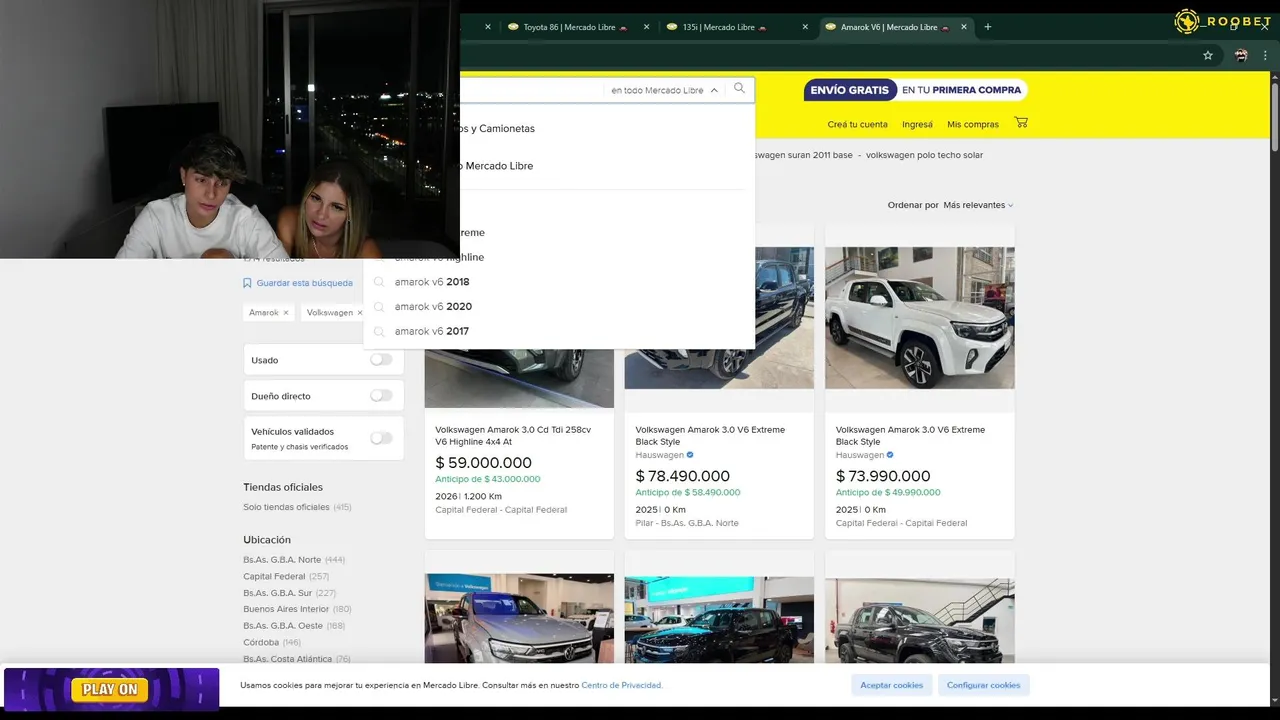This screenshot has width=1280, height=720.
Task: Close the Toyota 86 tab
Action: point(647,27)
